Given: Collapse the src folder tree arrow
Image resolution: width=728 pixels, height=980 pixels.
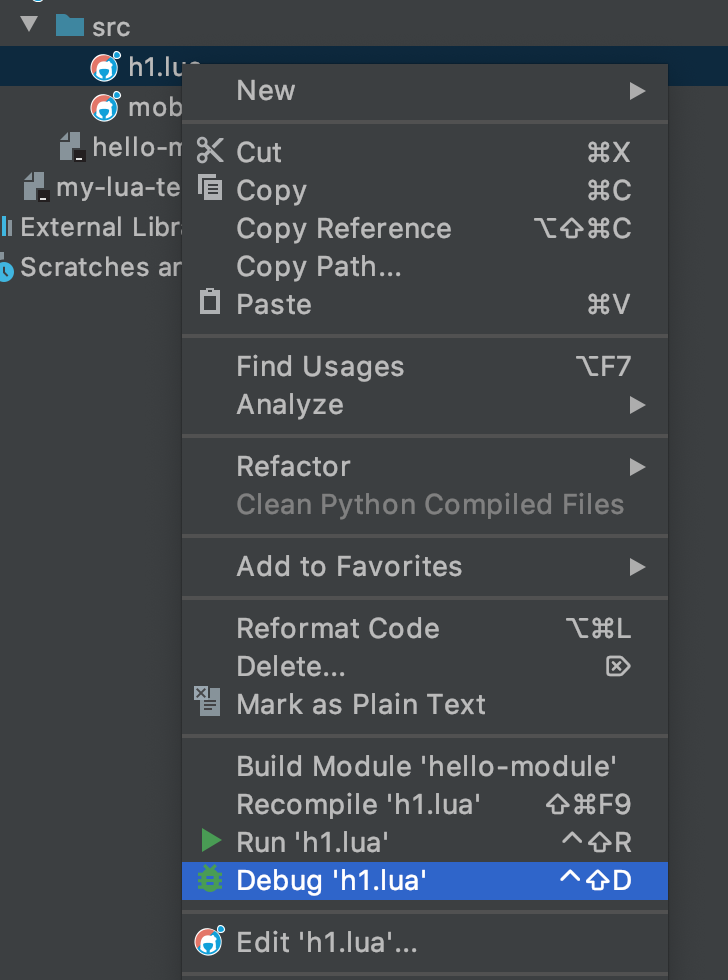Looking at the screenshot, I should pos(28,24).
